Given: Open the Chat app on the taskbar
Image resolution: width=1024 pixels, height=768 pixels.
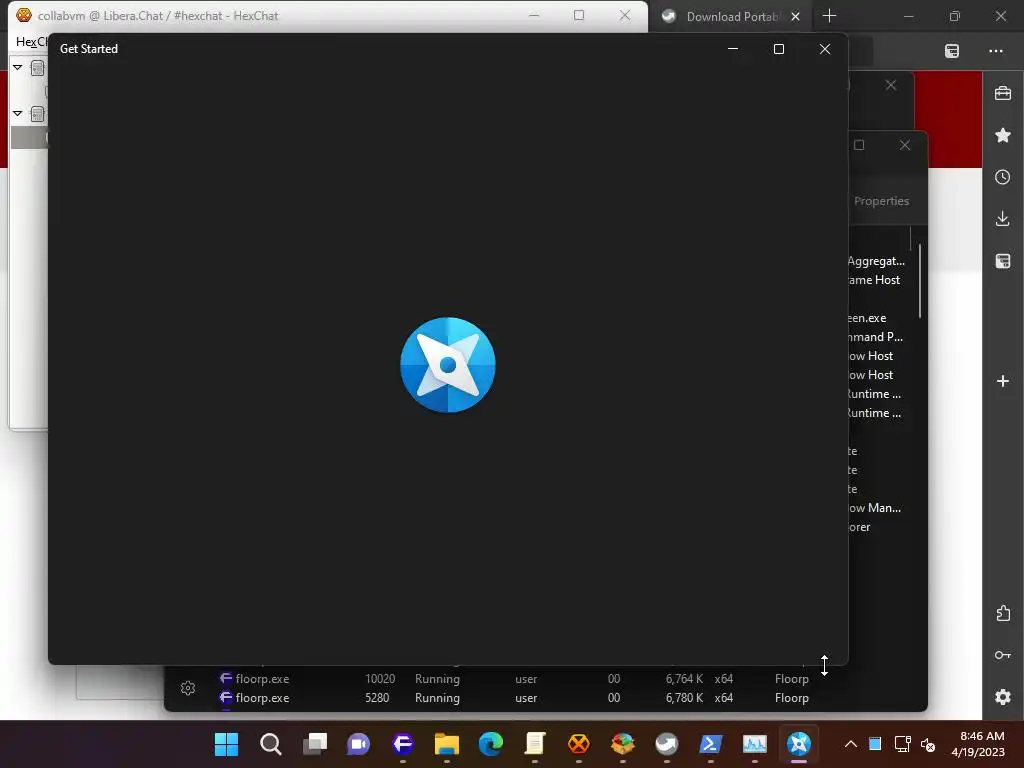Looking at the screenshot, I should coord(359,744).
